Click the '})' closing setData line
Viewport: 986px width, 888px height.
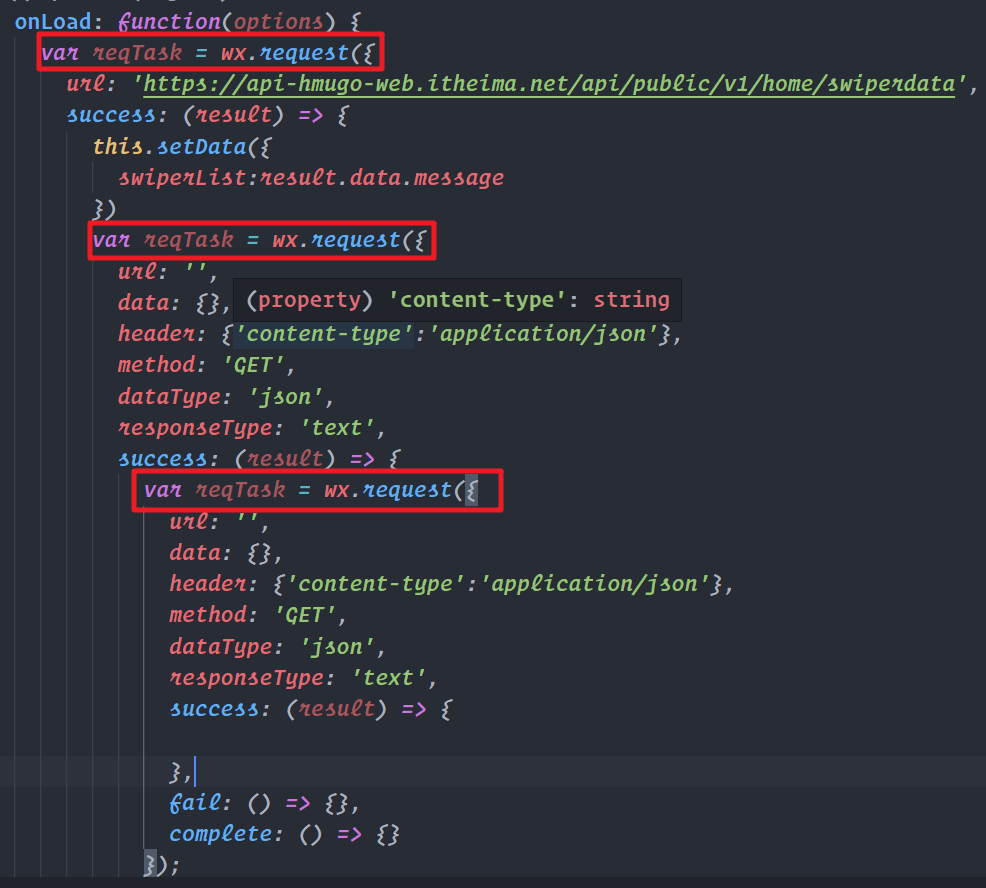(x=104, y=209)
